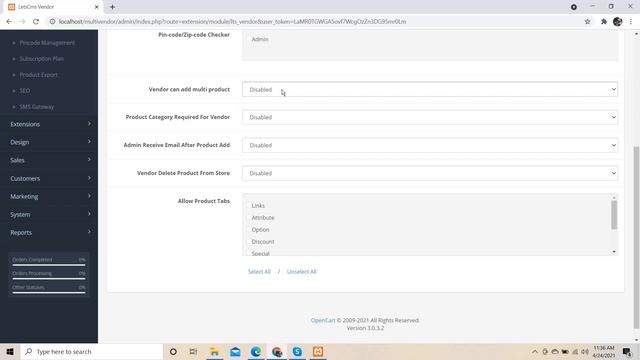Bookmark this page with star icon
This screenshot has width=640, height=360.
pyautogui.click(x=587, y=22)
